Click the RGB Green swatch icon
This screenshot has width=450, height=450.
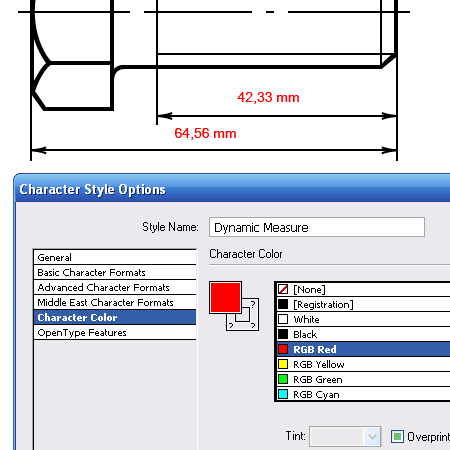point(283,379)
